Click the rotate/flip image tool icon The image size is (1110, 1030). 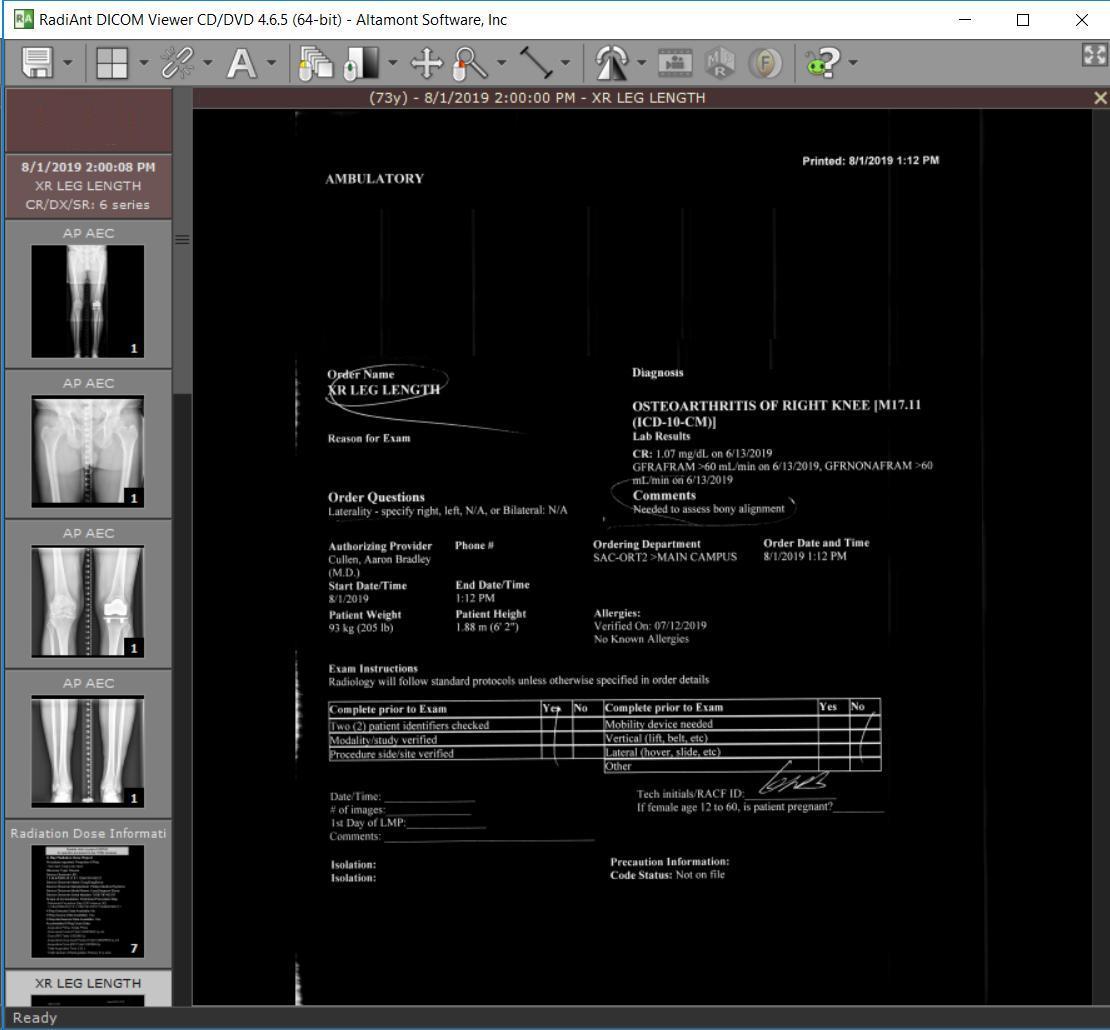[x=612, y=62]
